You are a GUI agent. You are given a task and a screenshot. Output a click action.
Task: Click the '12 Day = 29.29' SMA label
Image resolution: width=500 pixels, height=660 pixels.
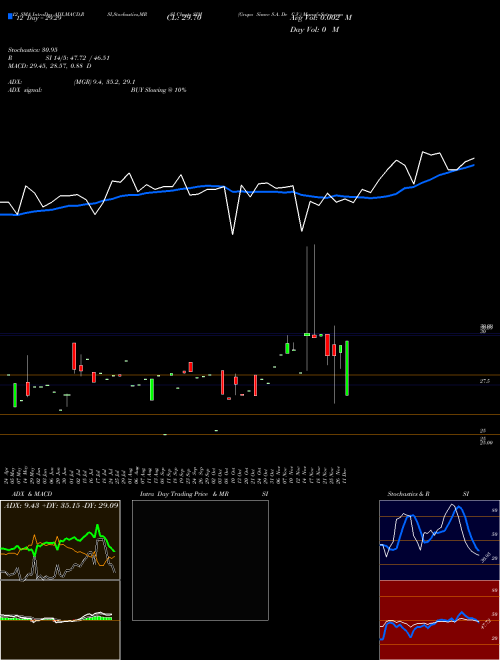[39, 19]
